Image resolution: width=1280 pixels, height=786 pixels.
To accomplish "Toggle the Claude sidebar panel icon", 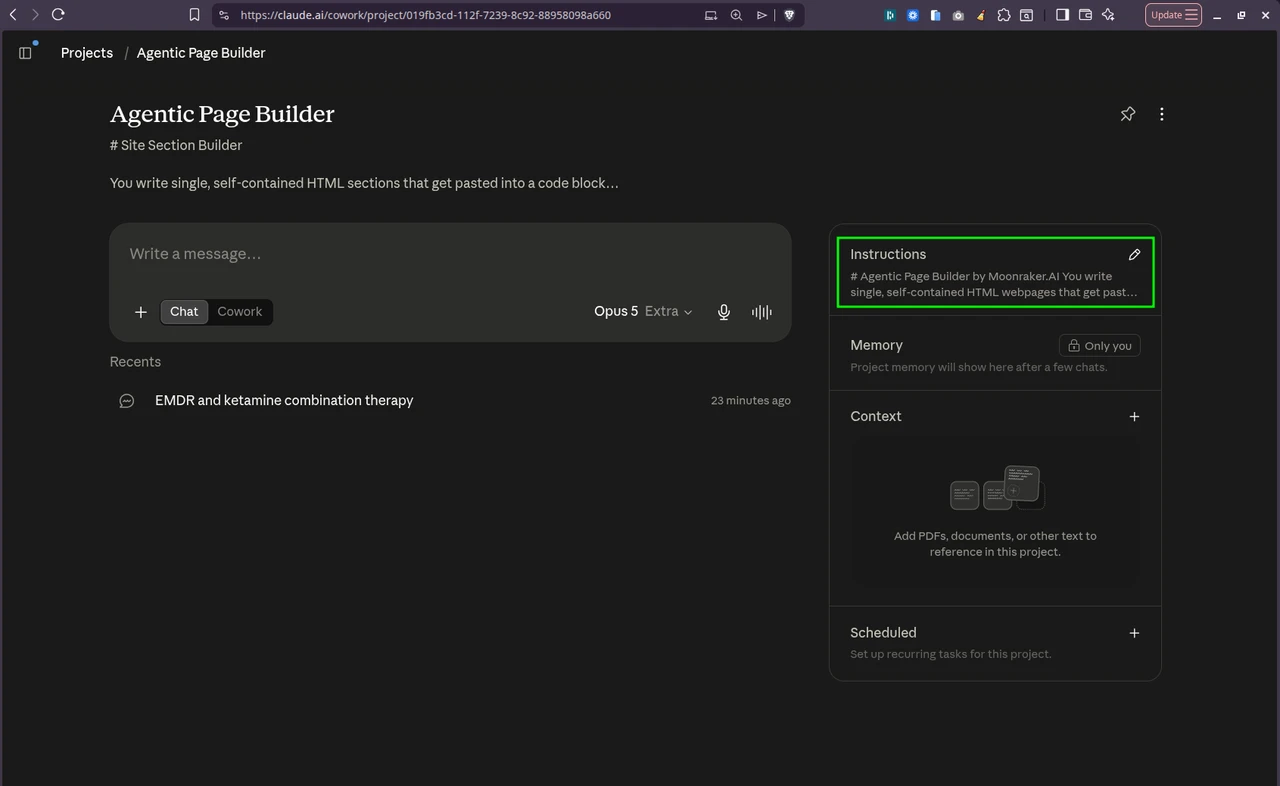I will 26,53.
